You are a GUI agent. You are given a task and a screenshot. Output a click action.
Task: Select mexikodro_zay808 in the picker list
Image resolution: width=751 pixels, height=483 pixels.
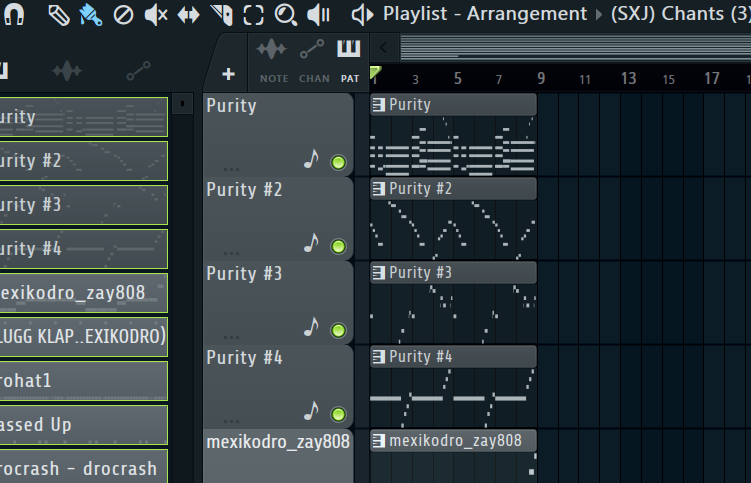pos(84,293)
